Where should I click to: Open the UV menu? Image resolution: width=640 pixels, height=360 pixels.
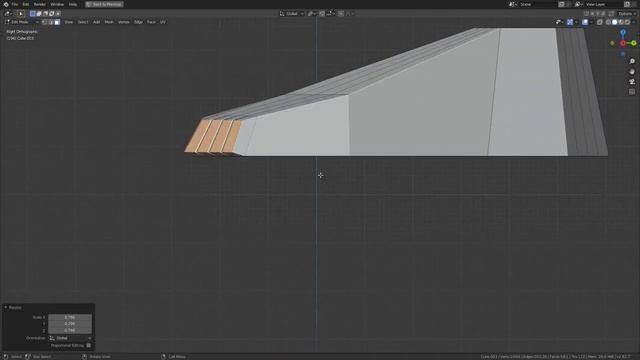[x=162, y=22]
